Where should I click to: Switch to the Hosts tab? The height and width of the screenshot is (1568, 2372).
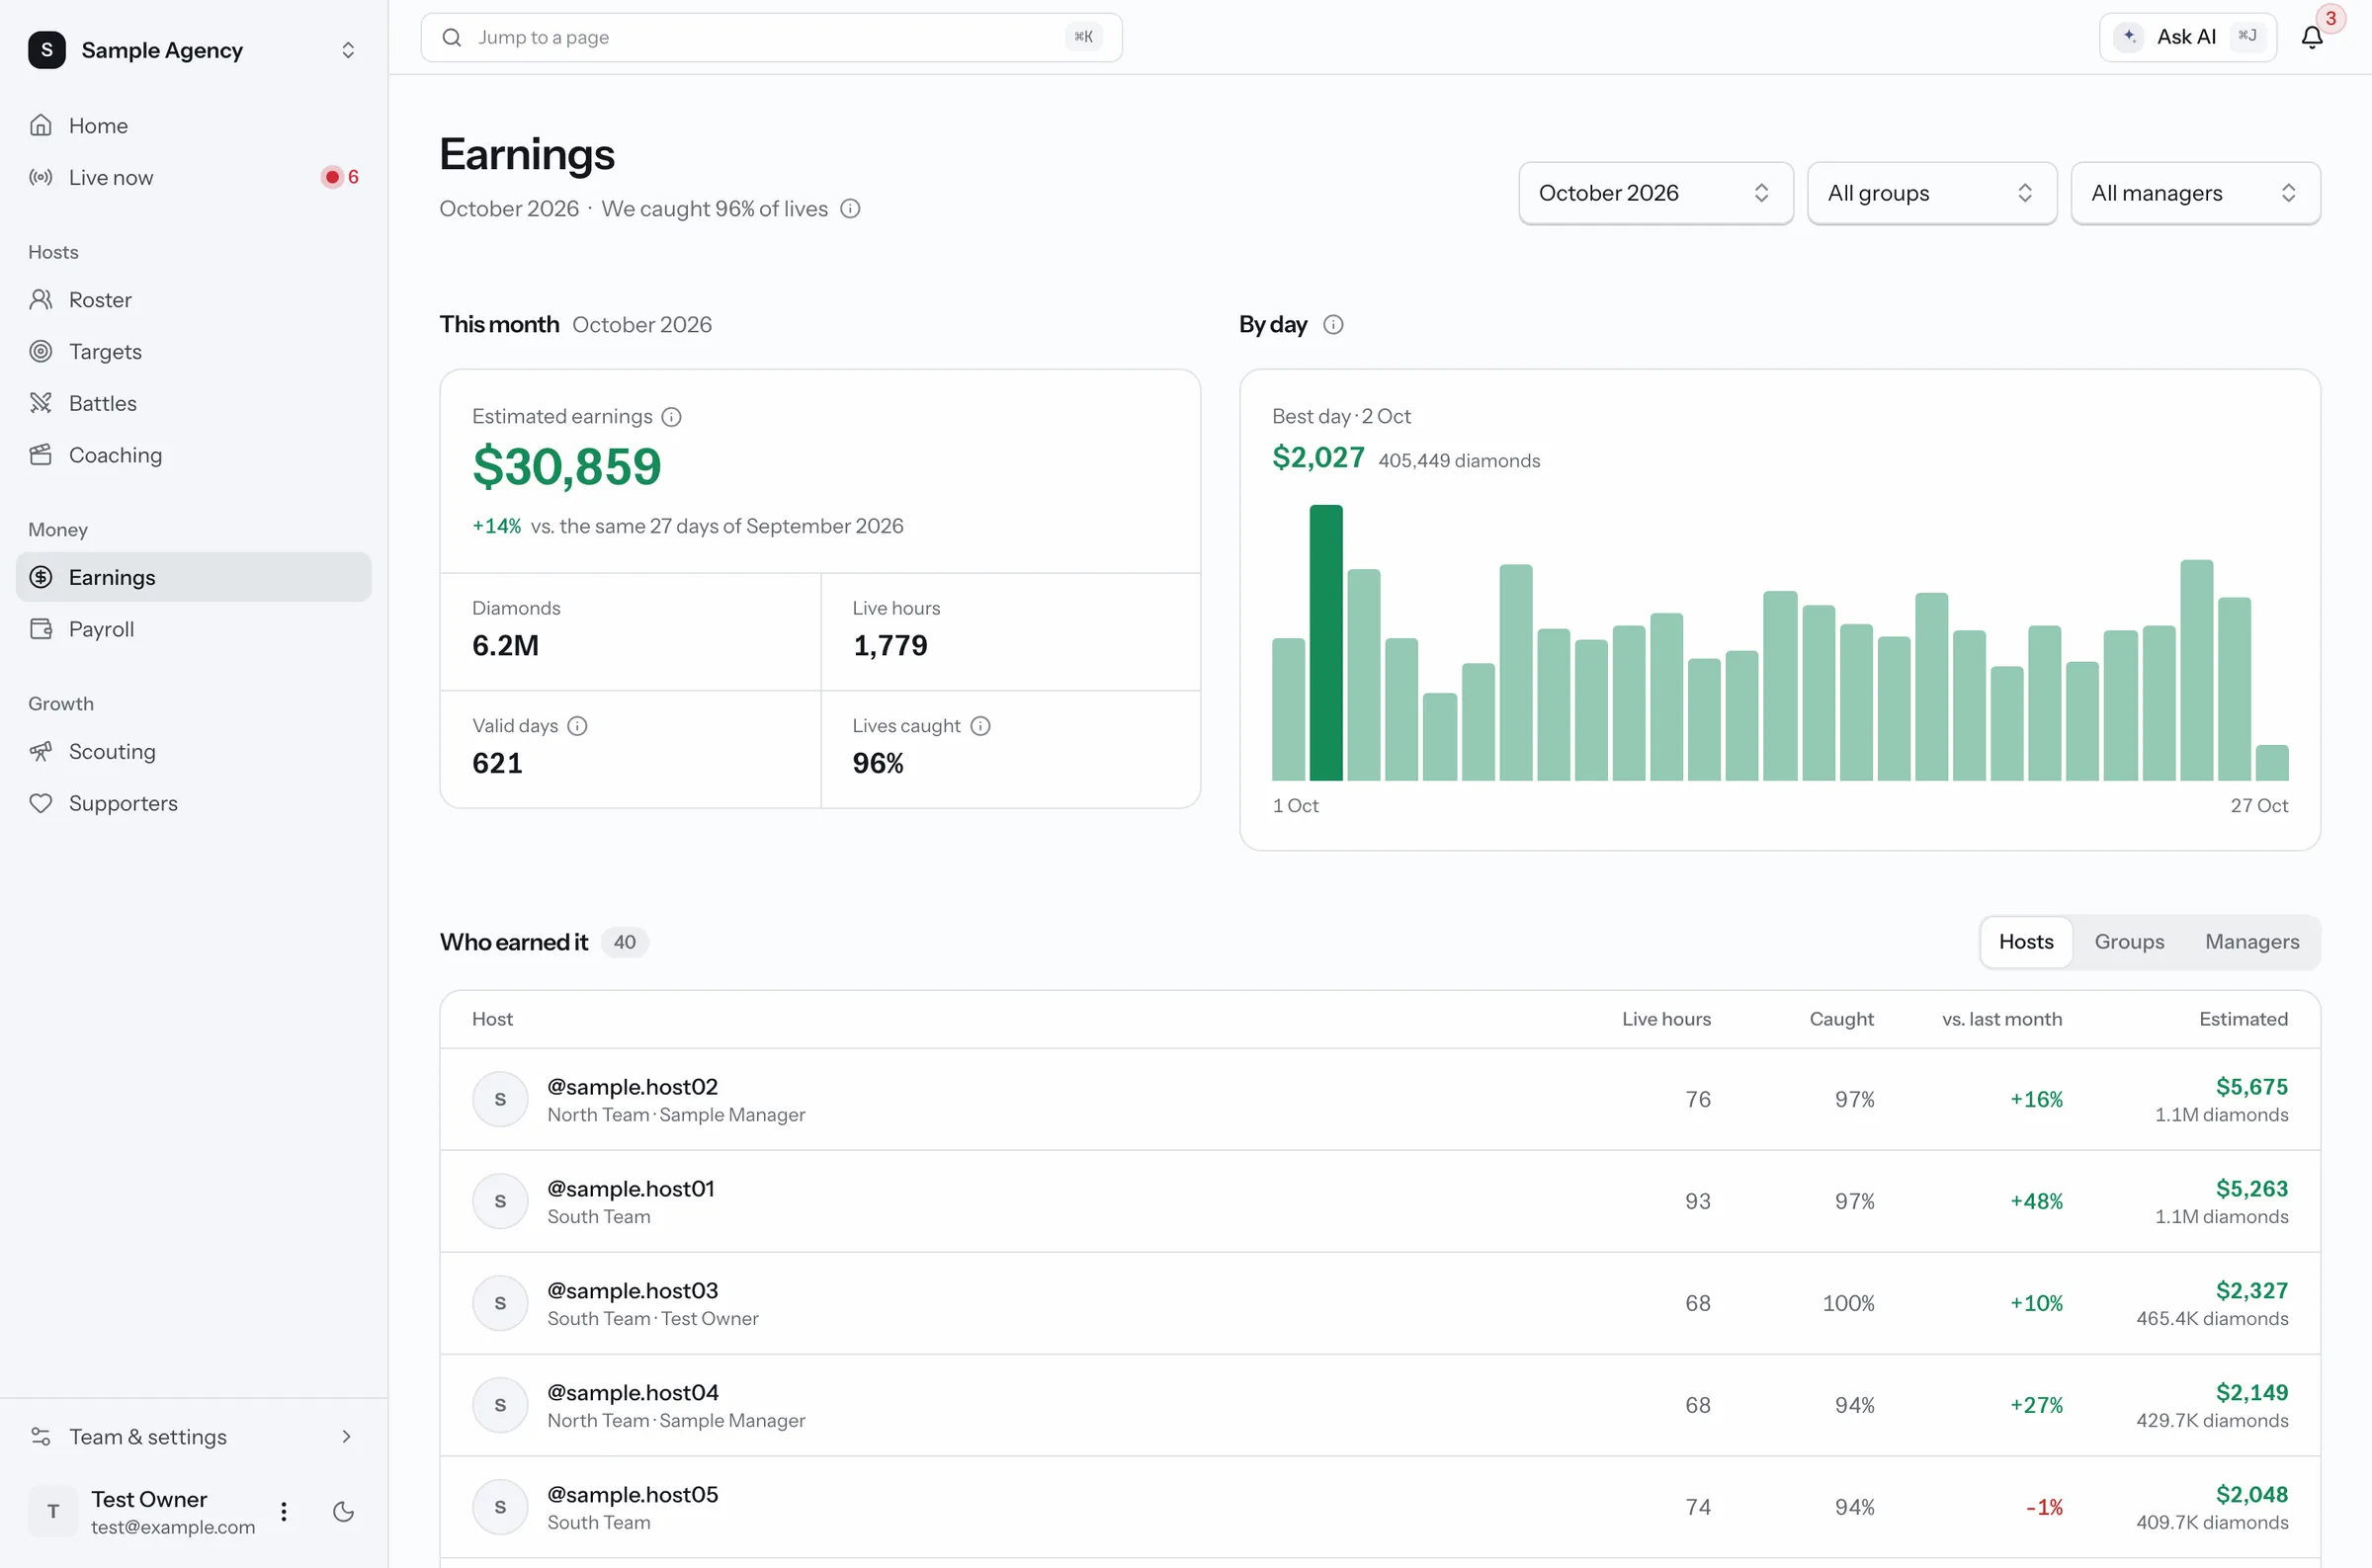(x=2026, y=942)
